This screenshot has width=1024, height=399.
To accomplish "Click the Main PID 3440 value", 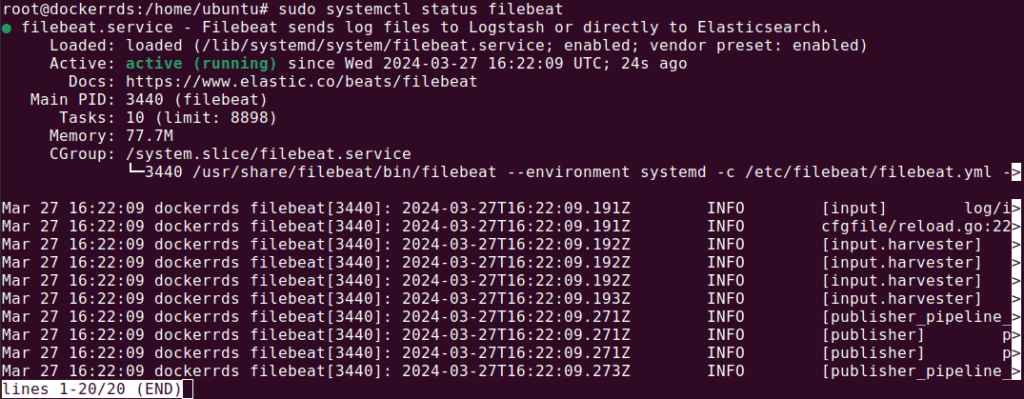I will point(145,100).
